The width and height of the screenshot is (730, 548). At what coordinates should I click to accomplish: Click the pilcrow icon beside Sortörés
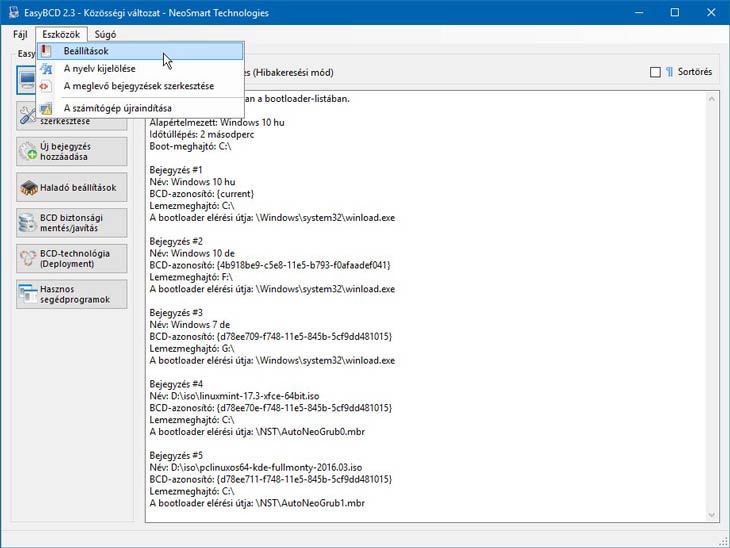pos(669,72)
